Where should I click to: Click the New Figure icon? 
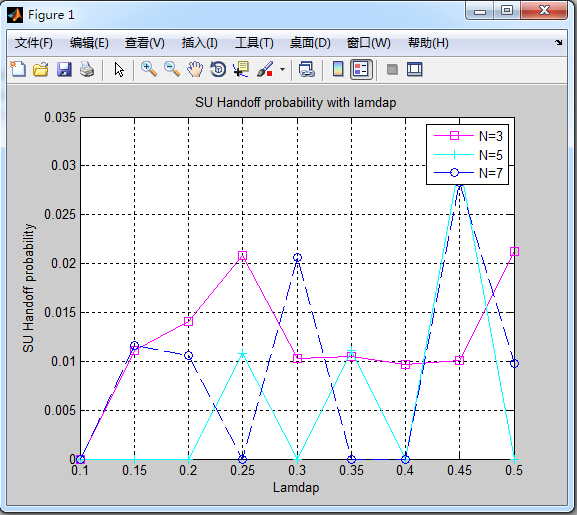18,69
